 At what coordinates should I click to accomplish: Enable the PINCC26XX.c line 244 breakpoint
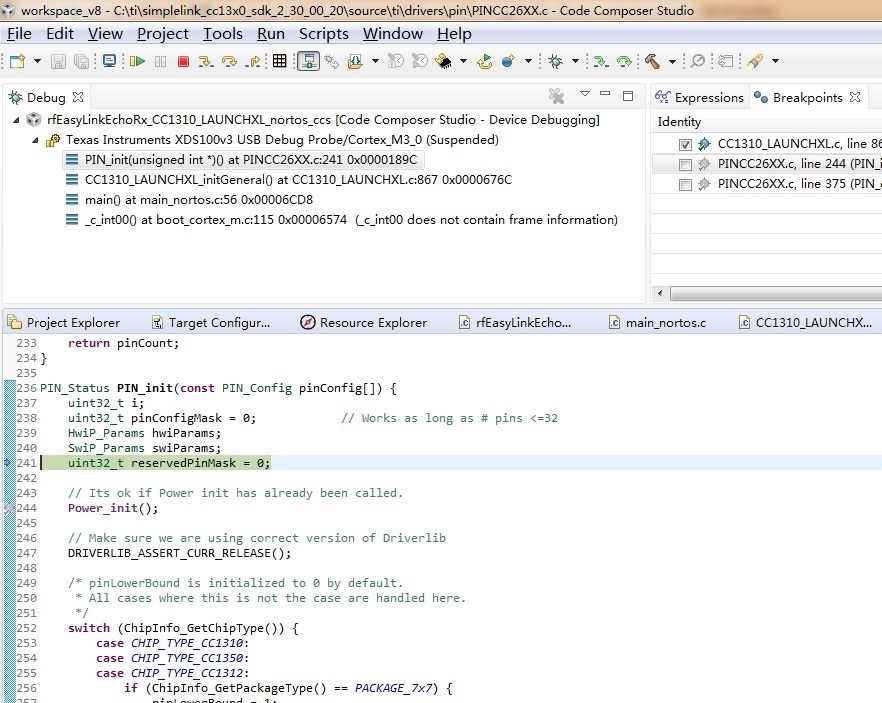pyautogui.click(x=685, y=163)
